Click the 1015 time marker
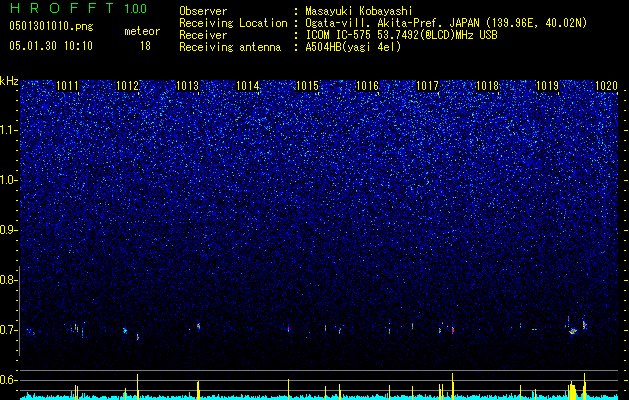 pos(307,86)
